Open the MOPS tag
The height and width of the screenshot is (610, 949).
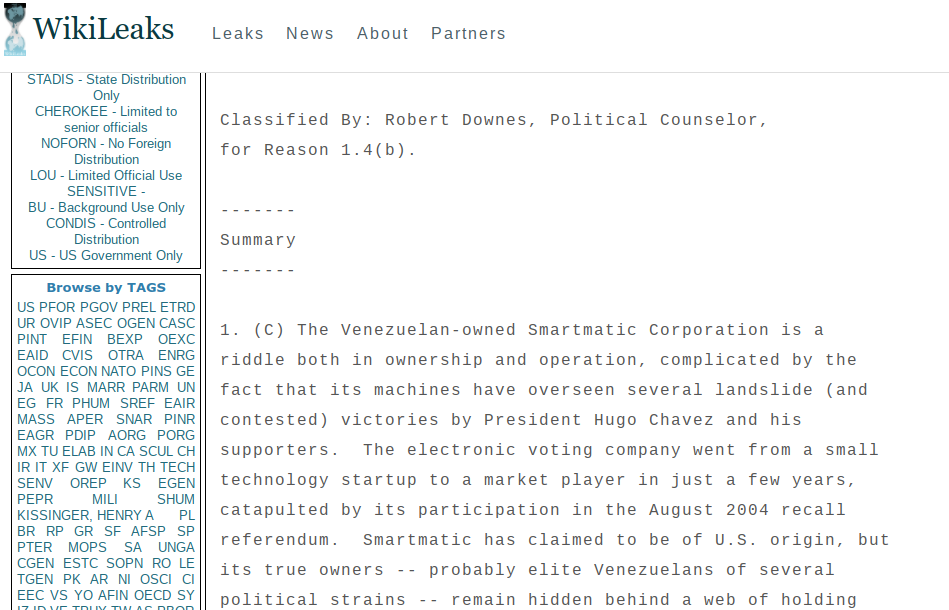(x=87, y=547)
